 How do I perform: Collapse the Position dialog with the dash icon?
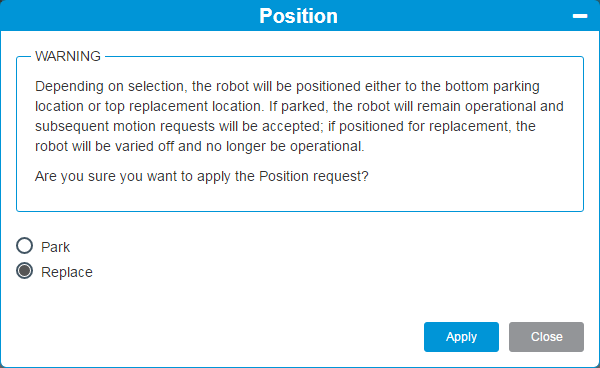(x=580, y=16)
